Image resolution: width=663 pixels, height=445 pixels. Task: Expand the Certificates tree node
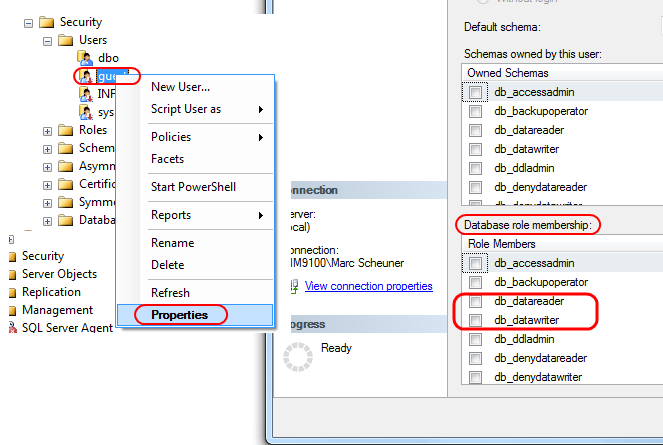point(47,185)
